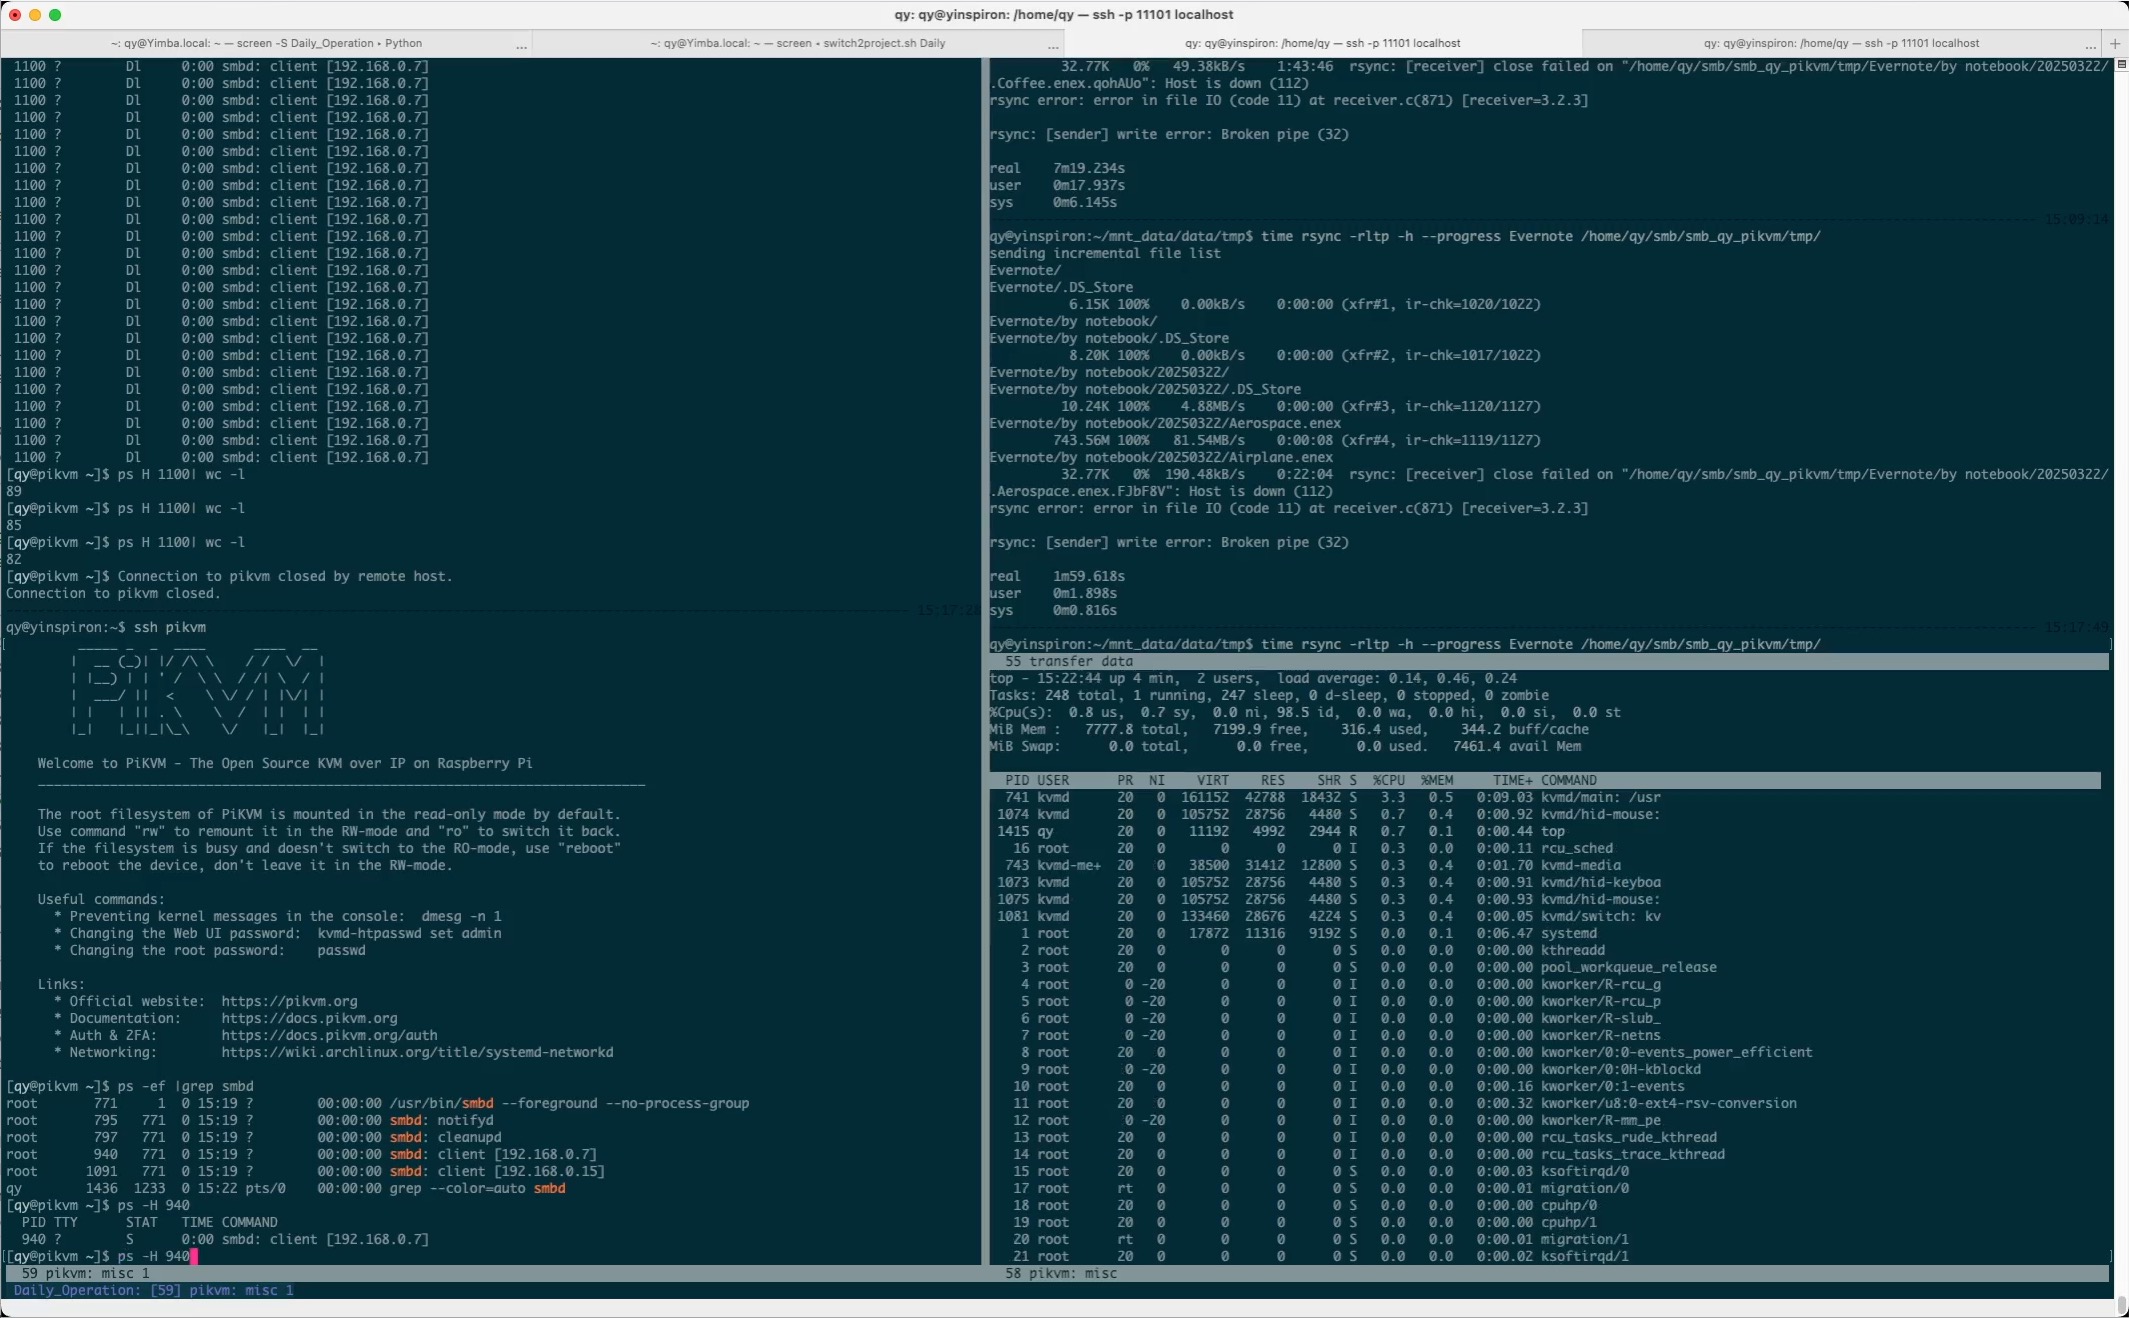Click 'Evernote/by notebook/20250322/Aerospace.enex' line
Screen dimensions: 2129x1318
1165,423
